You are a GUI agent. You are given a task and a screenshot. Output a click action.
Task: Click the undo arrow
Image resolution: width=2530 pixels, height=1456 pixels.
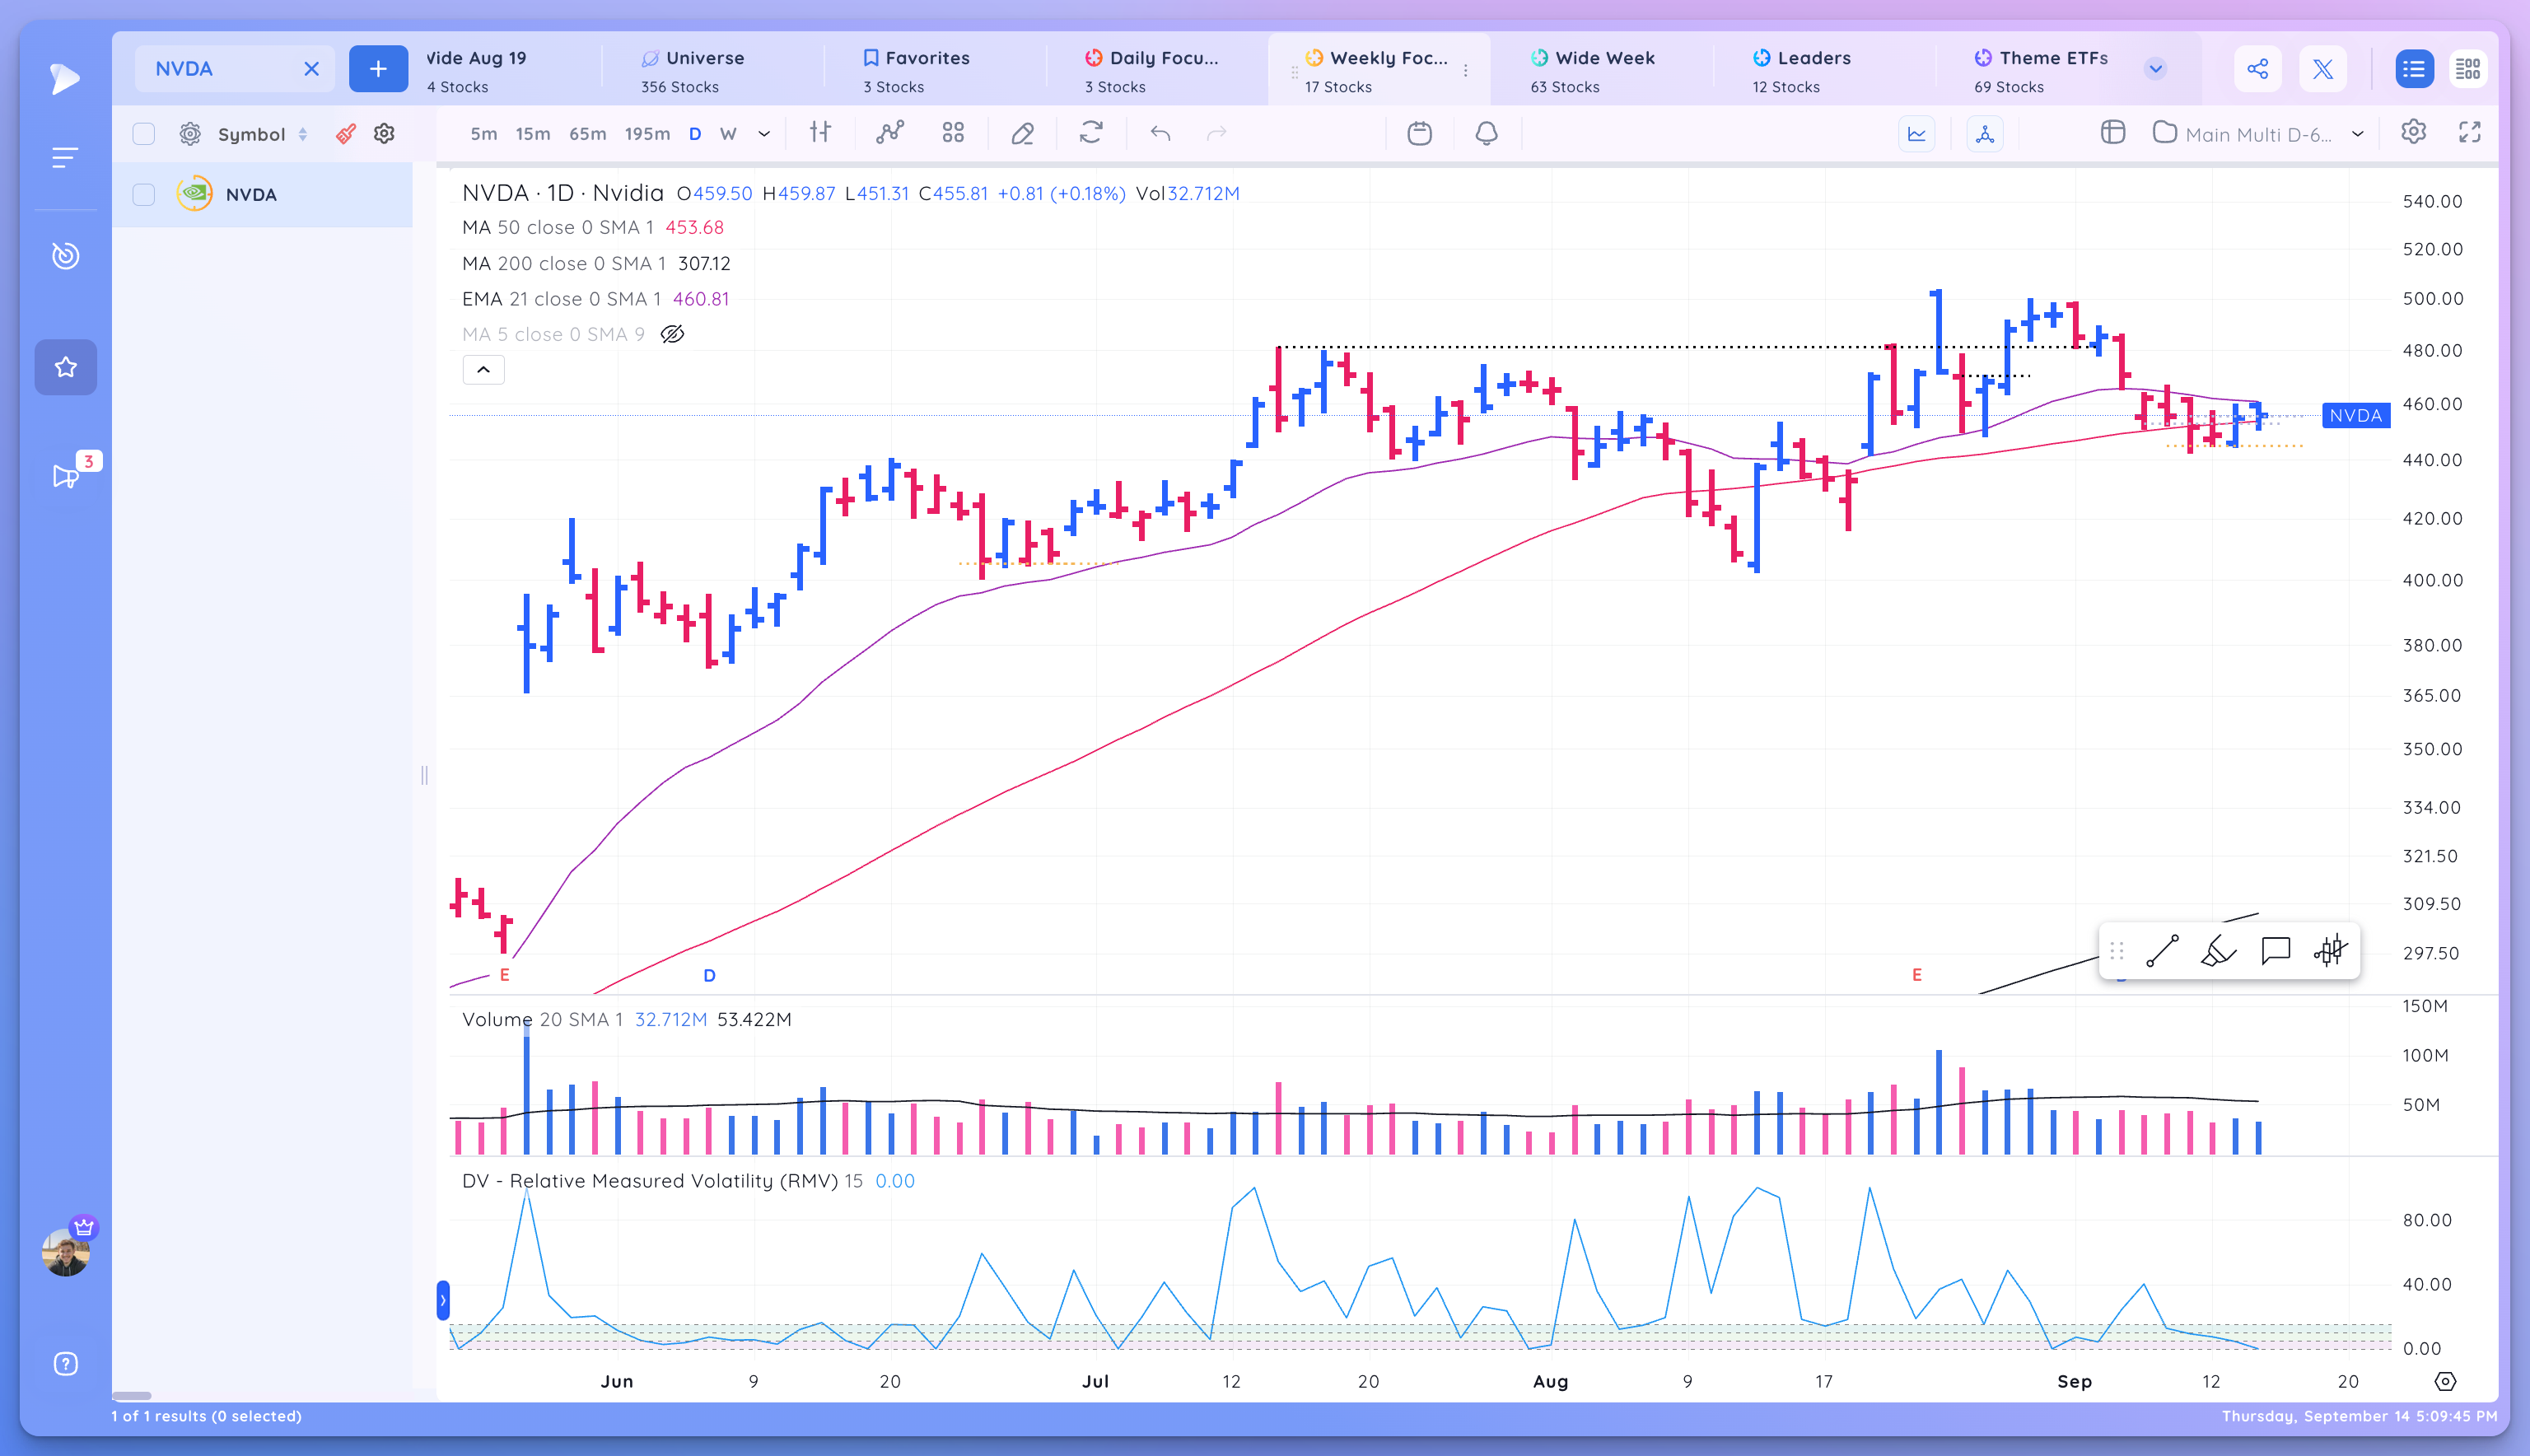click(x=1160, y=133)
